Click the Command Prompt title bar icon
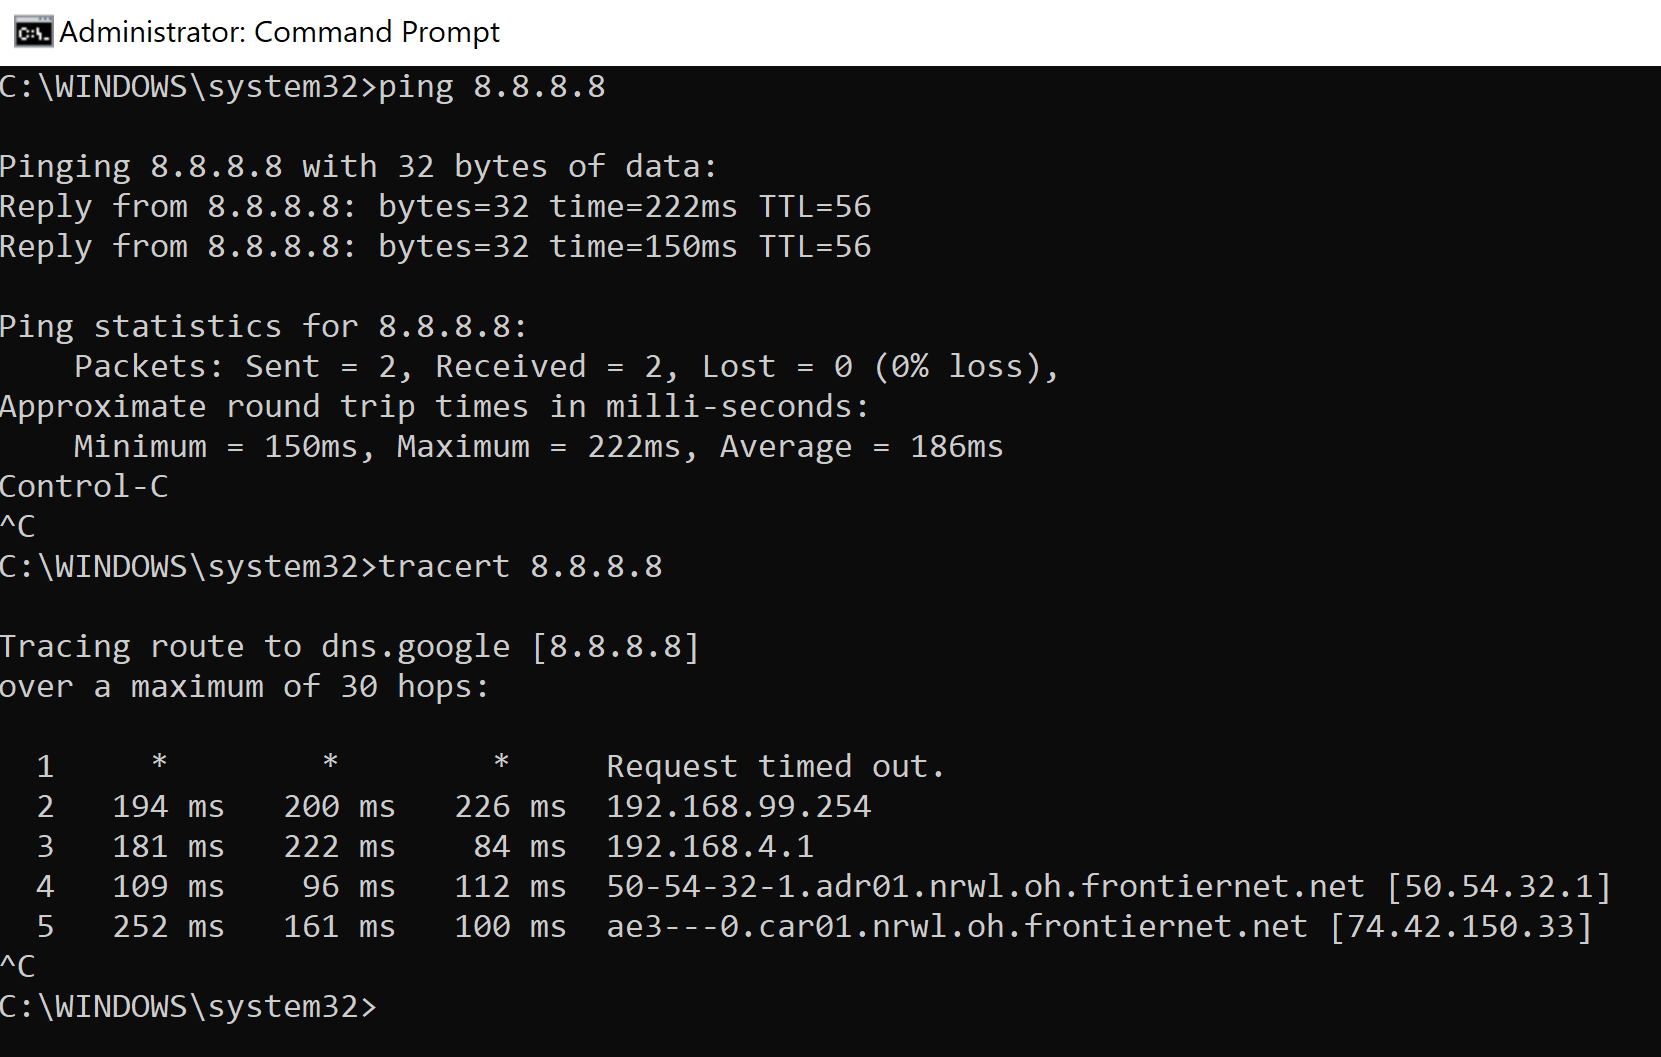The image size is (1661, 1057). 33,33
